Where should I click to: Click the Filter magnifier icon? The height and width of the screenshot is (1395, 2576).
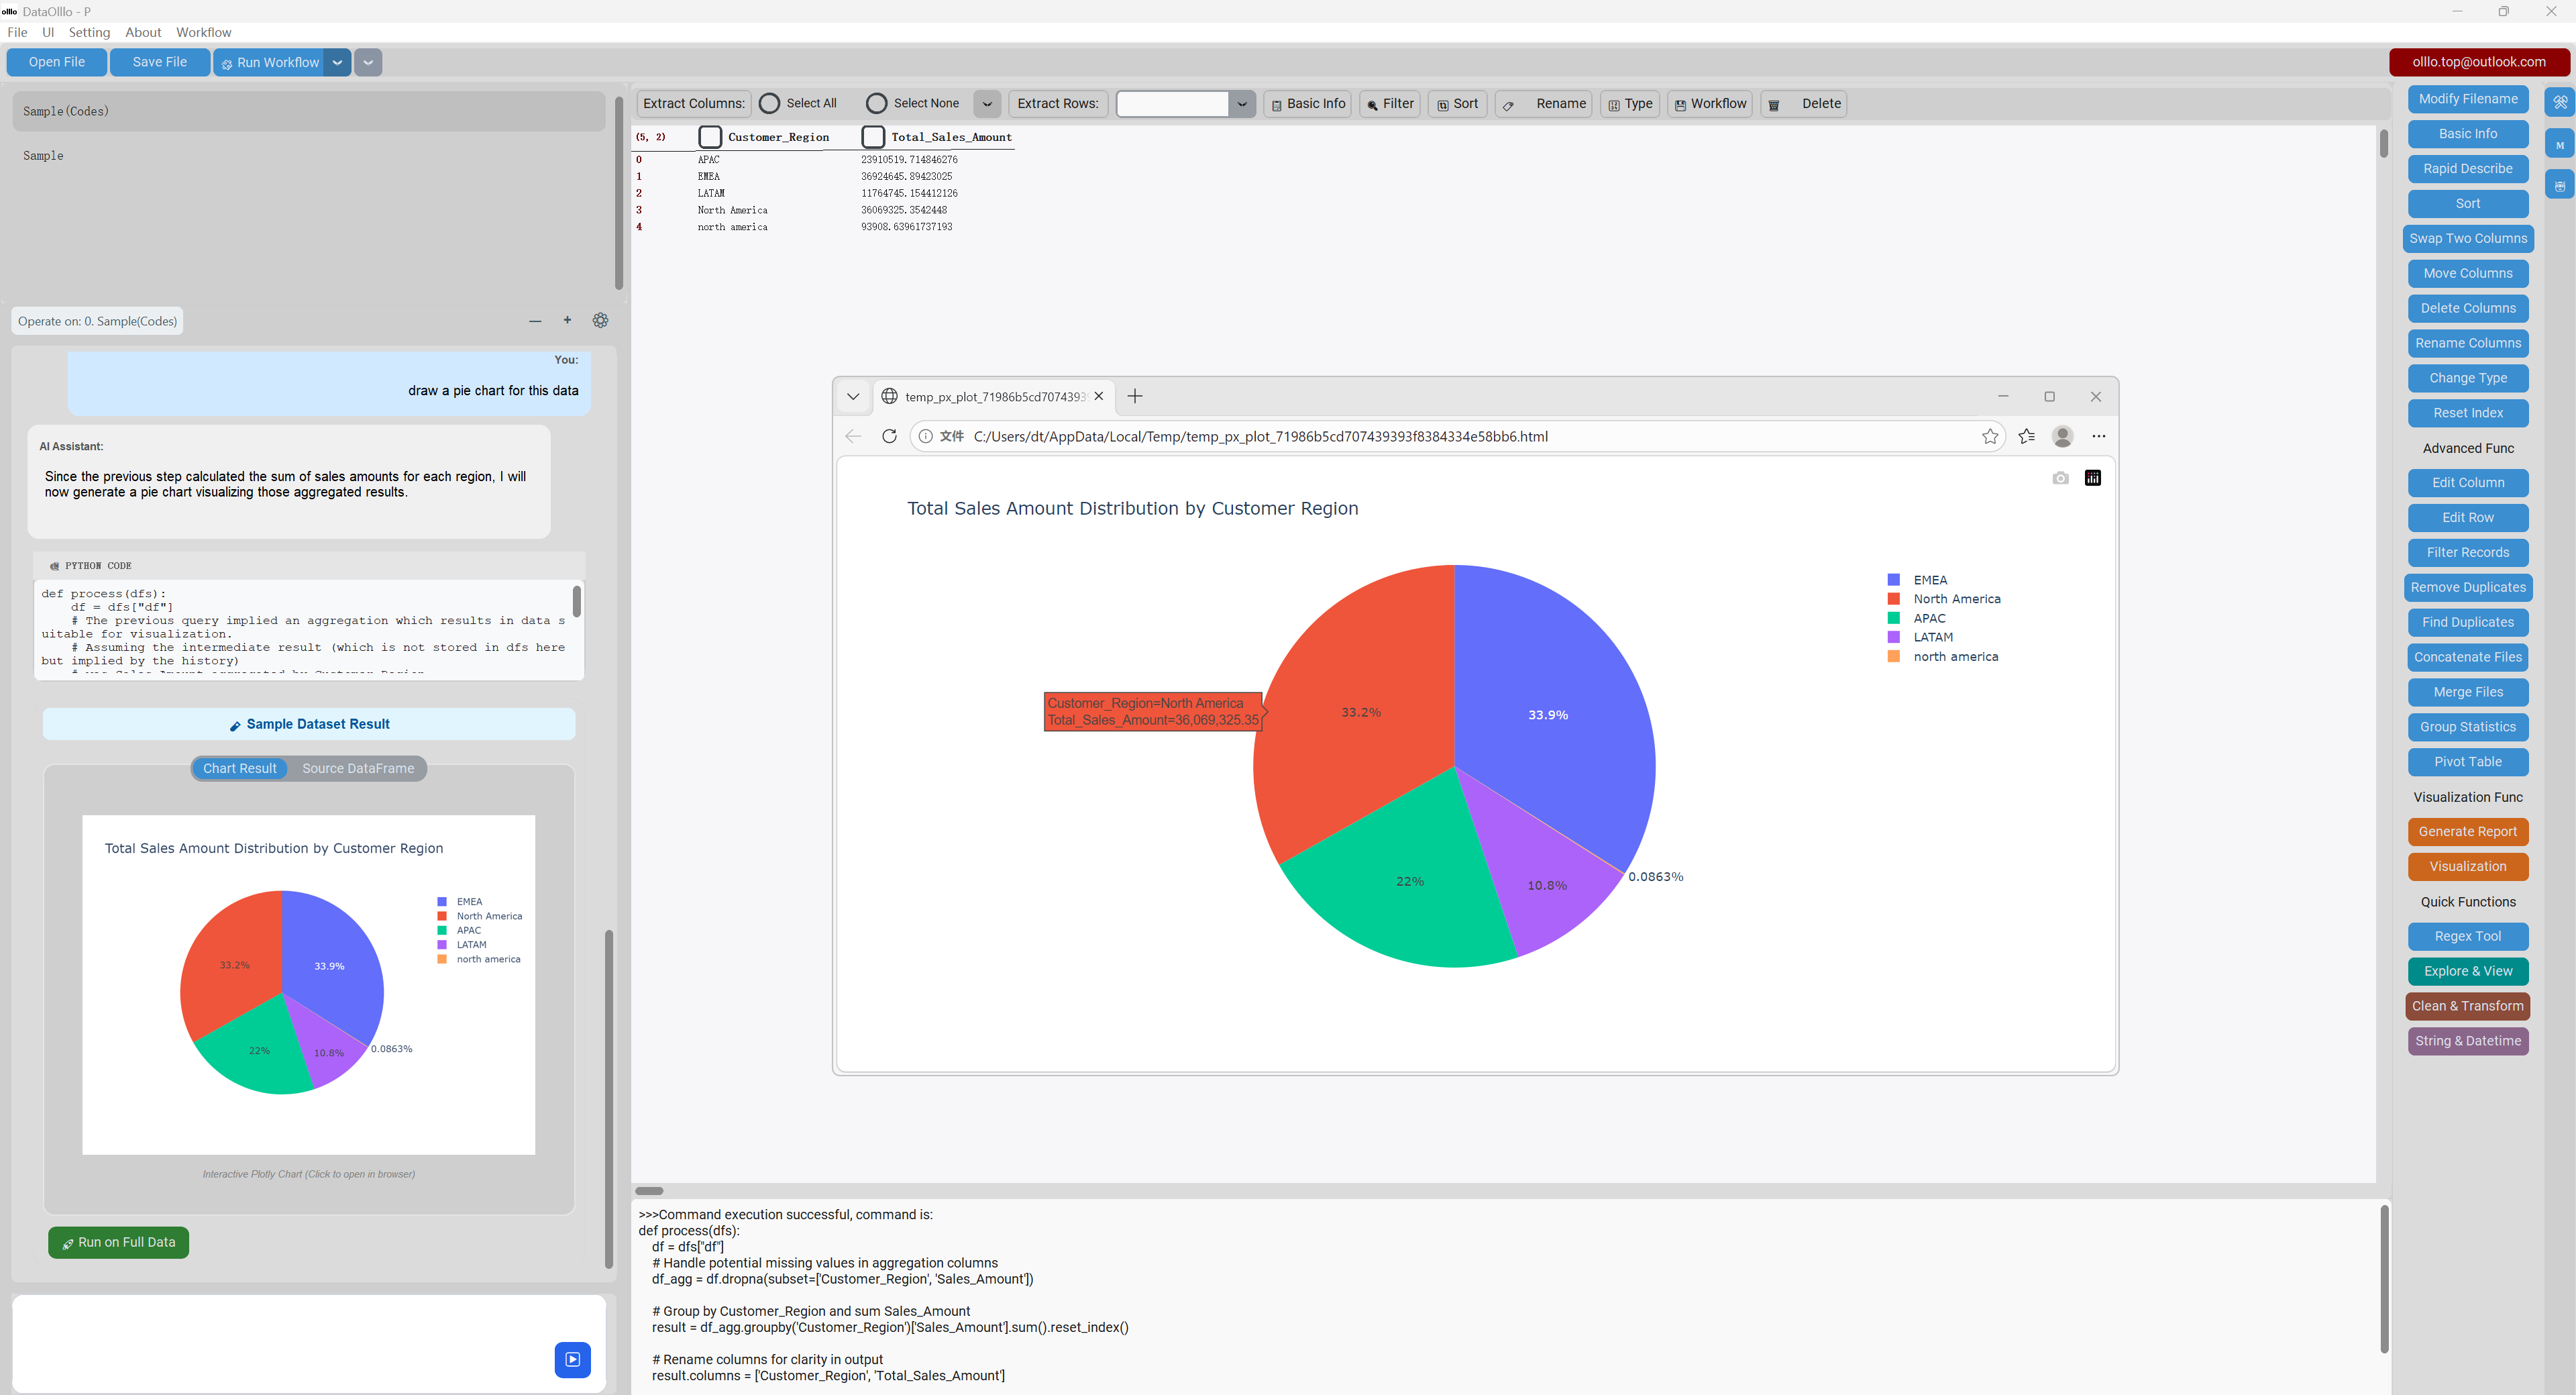point(1373,104)
